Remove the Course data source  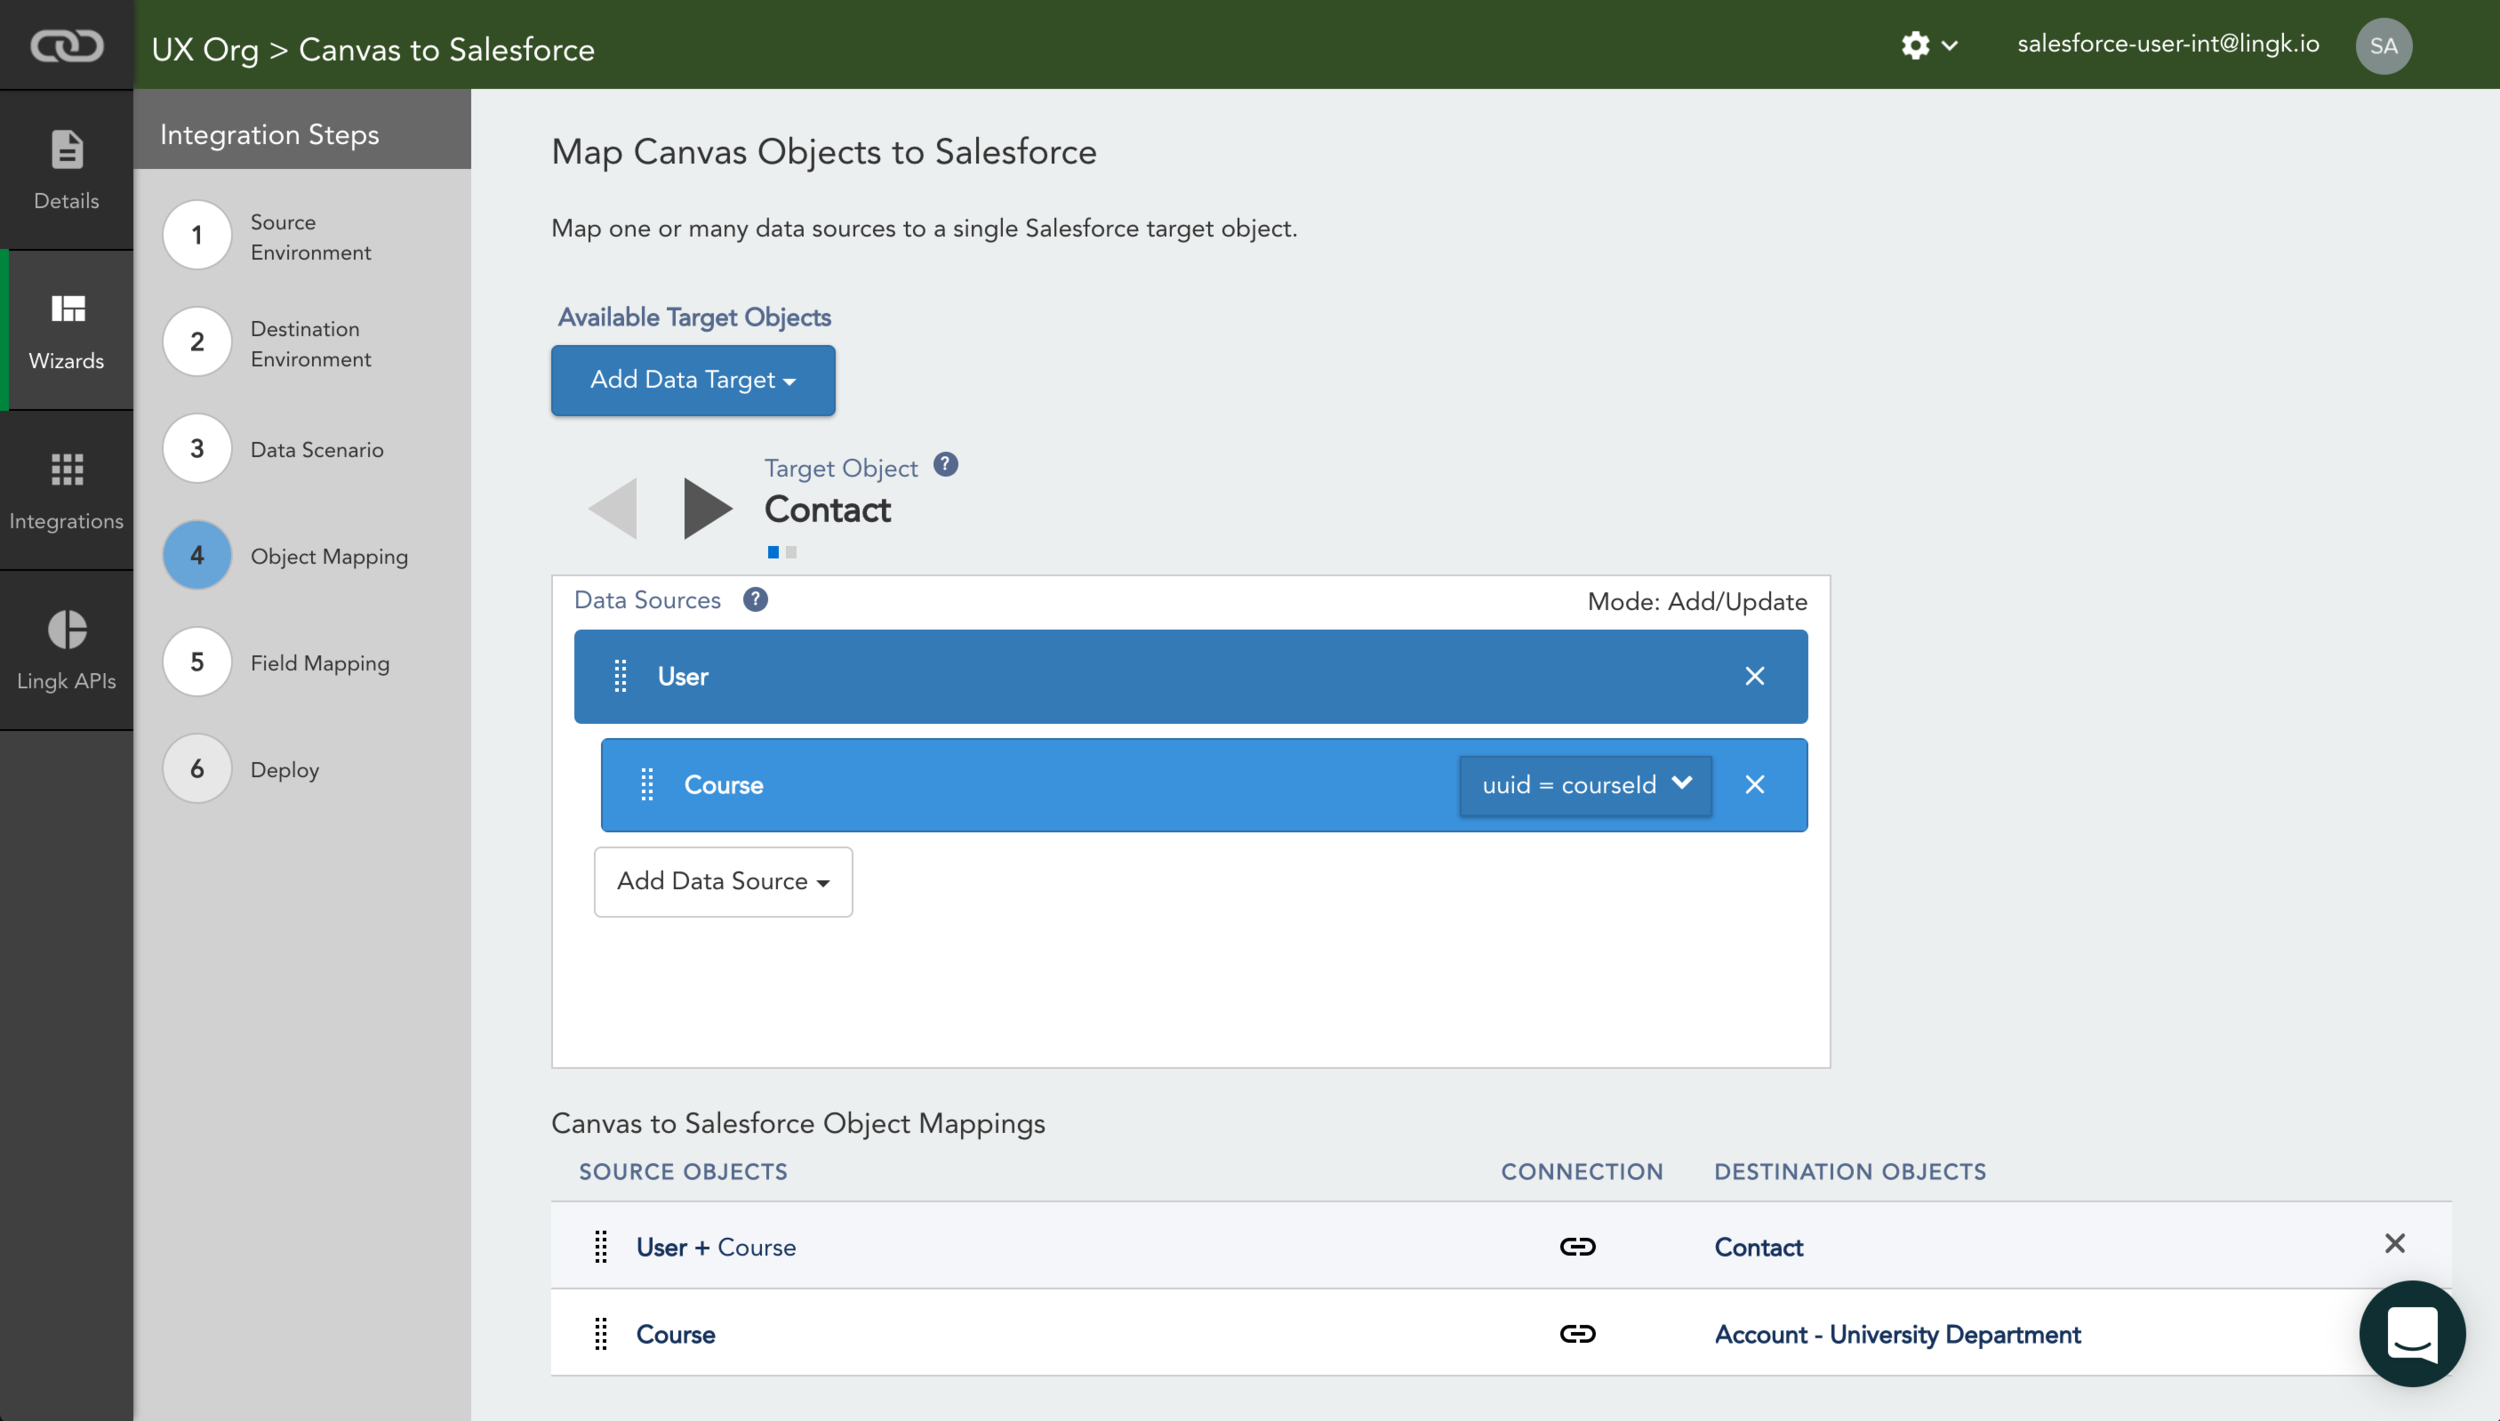pyautogui.click(x=1754, y=785)
